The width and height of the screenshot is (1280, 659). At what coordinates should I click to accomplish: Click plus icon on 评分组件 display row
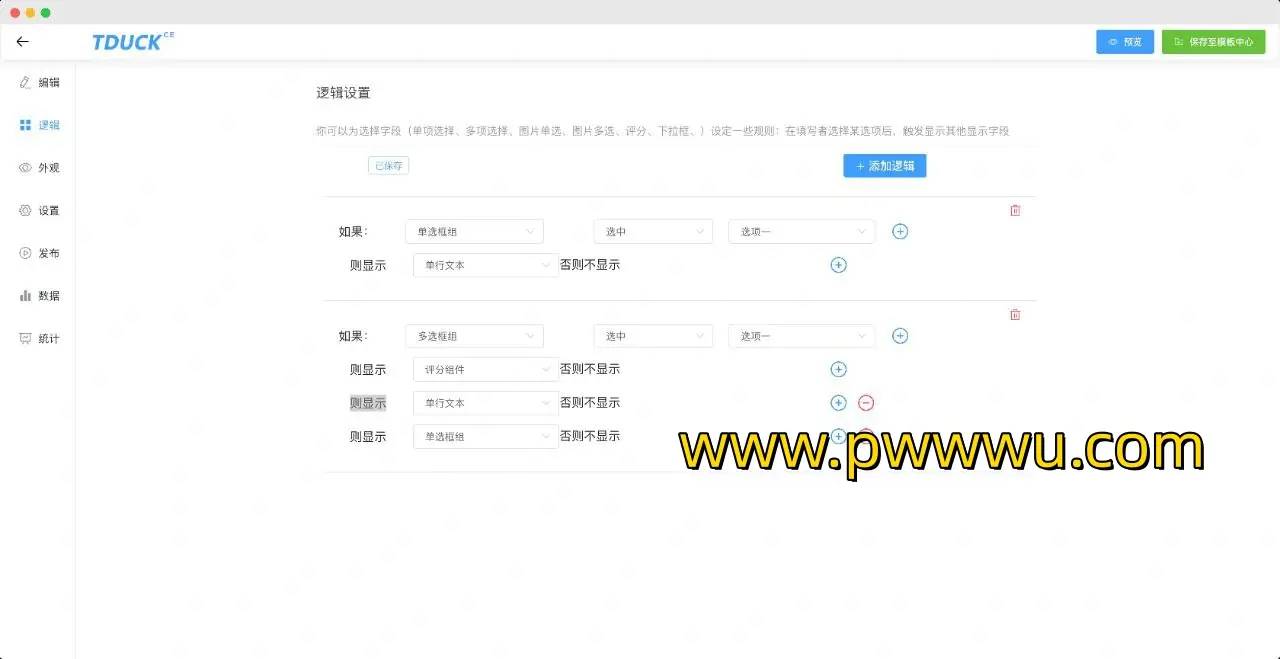(x=838, y=370)
